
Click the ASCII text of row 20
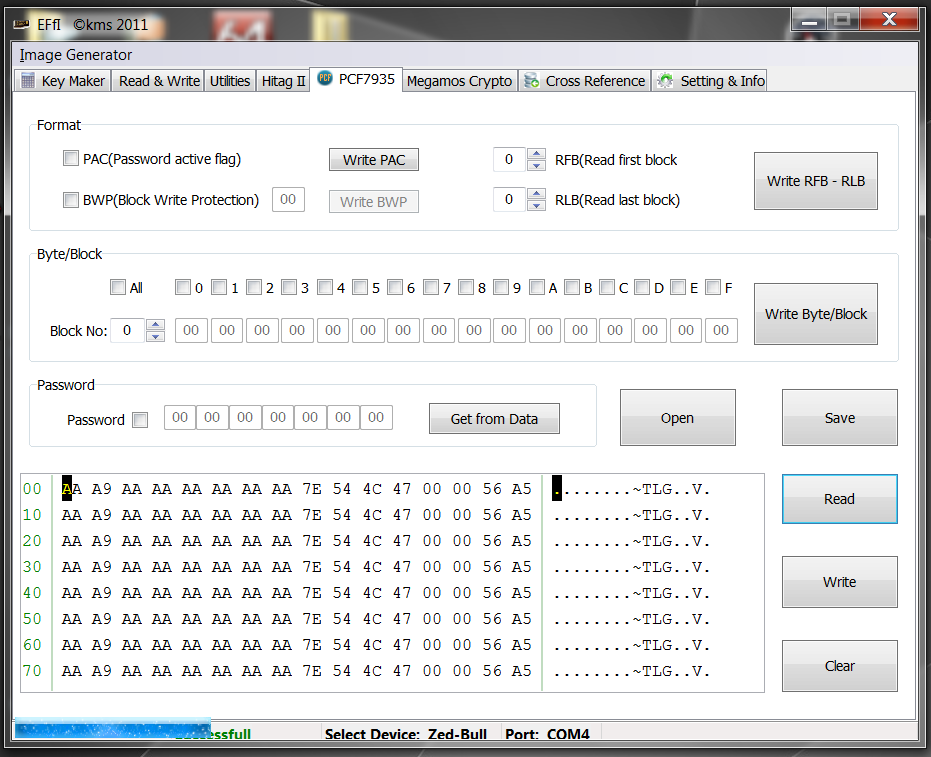(632, 541)
